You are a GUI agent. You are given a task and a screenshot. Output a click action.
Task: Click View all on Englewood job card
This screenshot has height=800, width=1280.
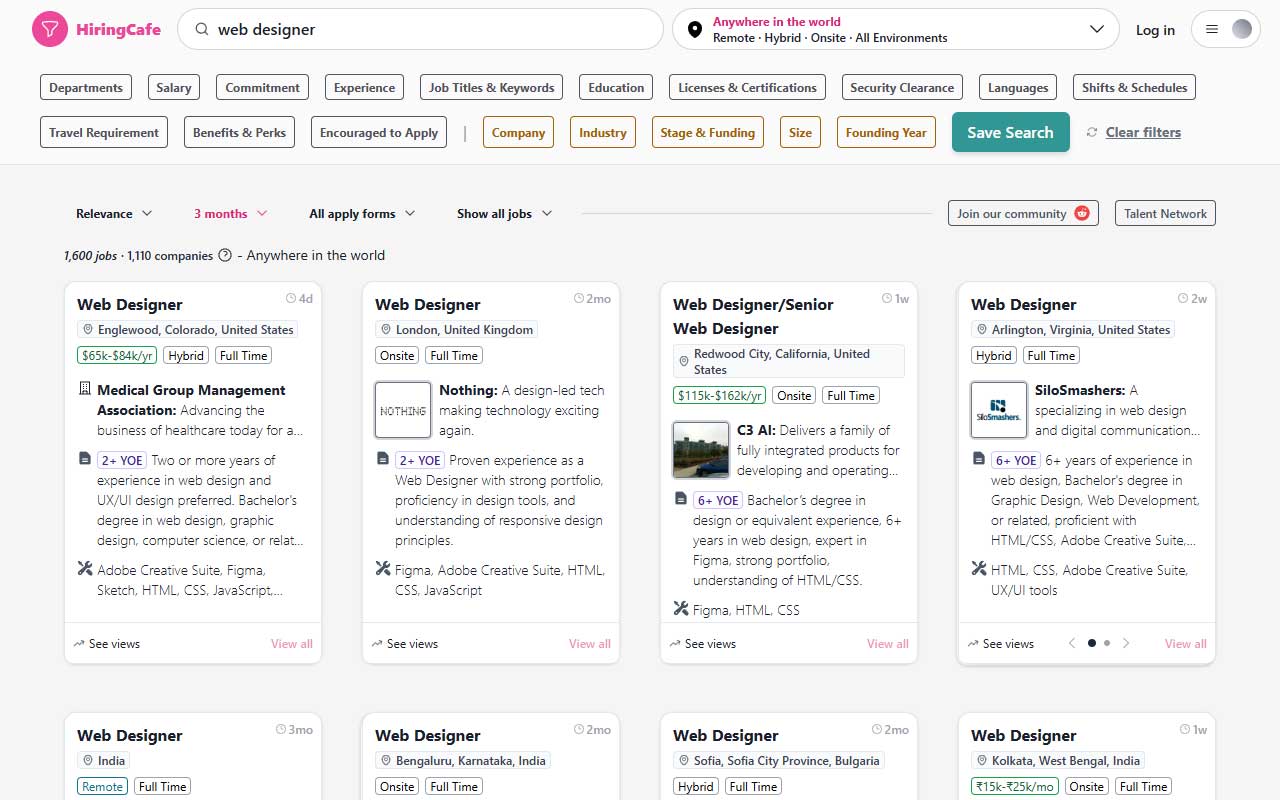point(292,643)
